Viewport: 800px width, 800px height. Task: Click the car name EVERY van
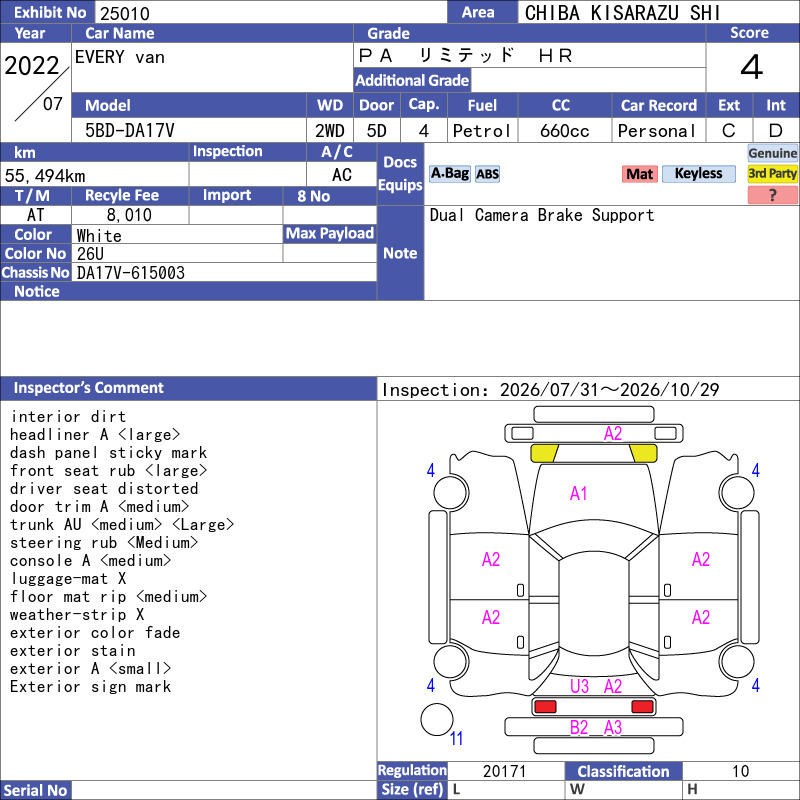pos(120,57)
